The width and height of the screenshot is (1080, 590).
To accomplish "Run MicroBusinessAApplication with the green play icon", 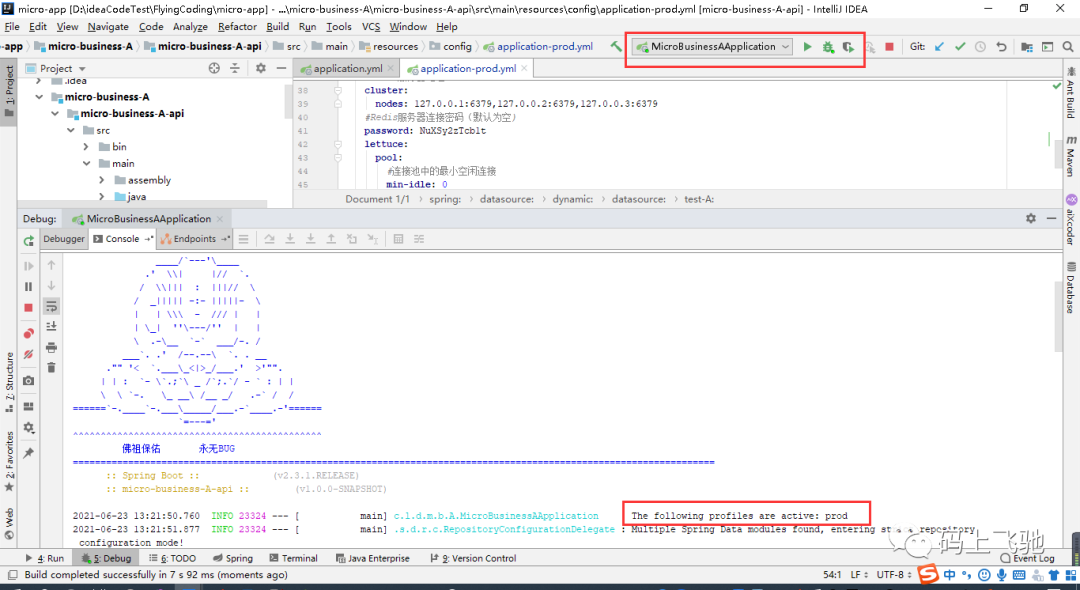I will click(807, 47).
